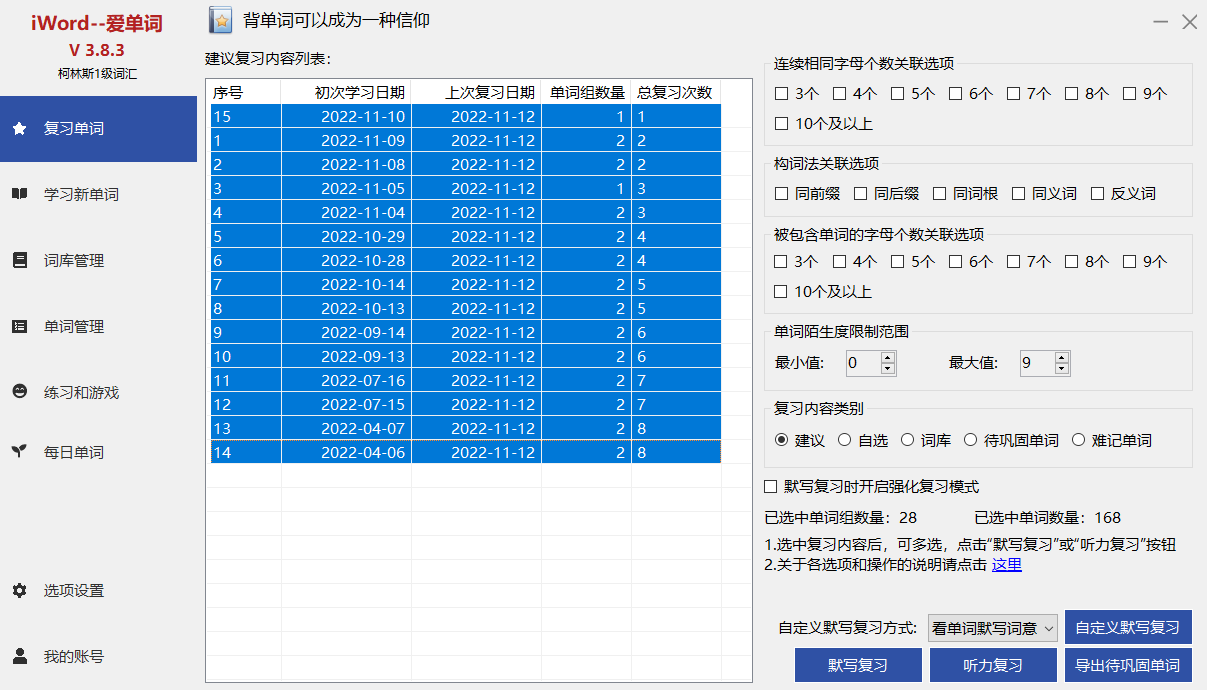The height and width of the screenshot is (690, 1207).
Task: Click the 默写复习 button
Action: point(857,665)
